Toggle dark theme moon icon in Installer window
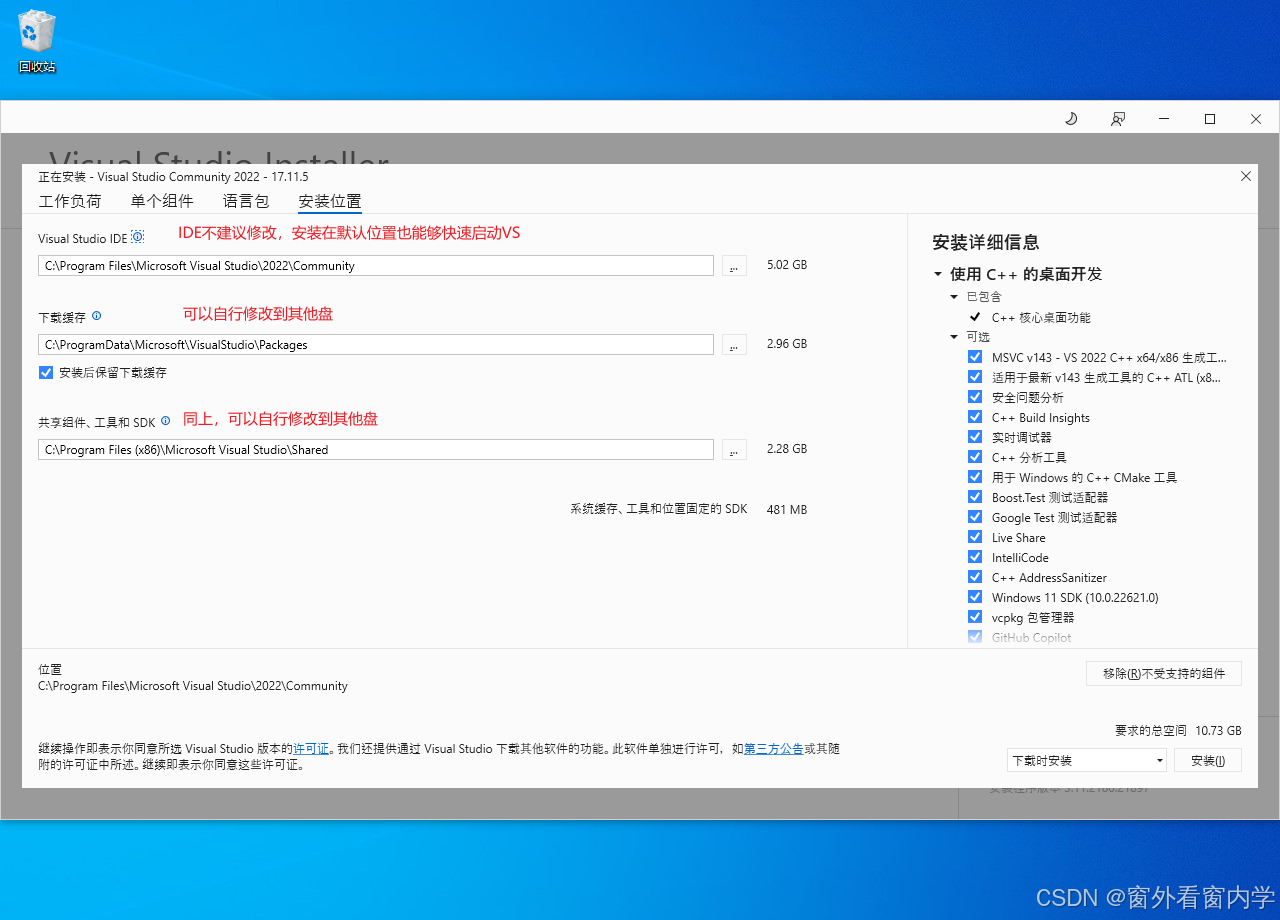This screenshot has width=1280, height=920. click(1071, 119)
